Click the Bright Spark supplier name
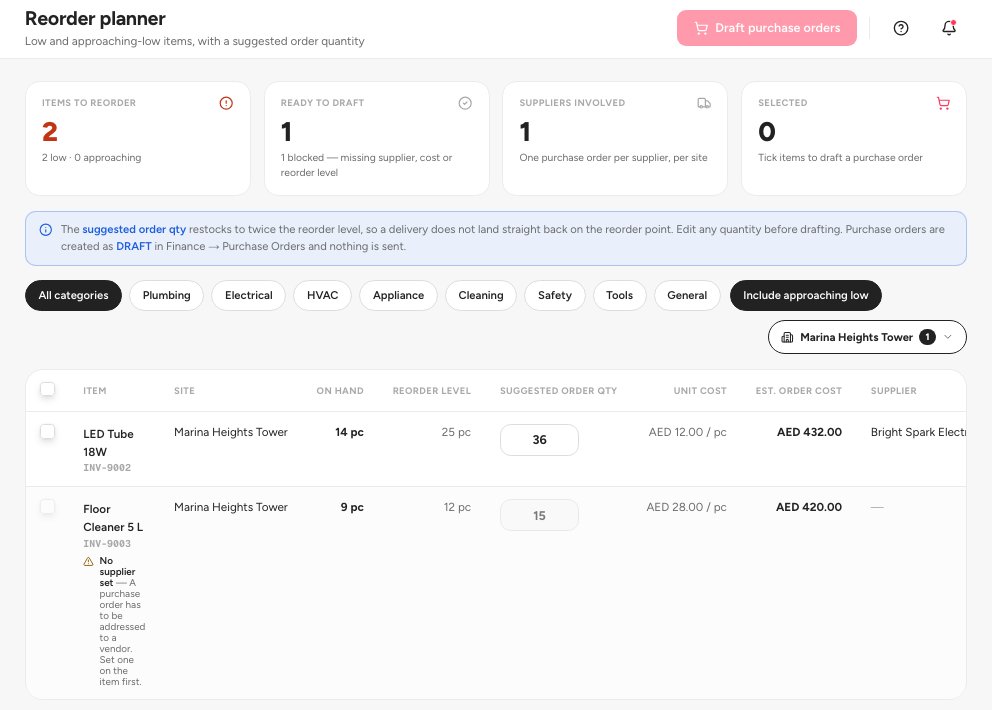The width and height of the screenshot is (992, 710). click(918, 432)
